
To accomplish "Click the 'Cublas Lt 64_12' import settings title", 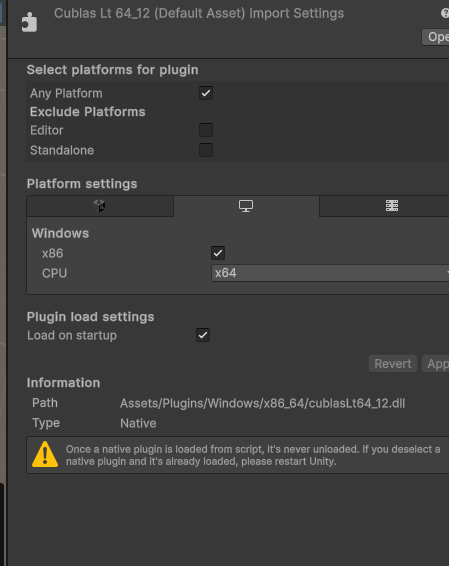I will pos(199,13).
